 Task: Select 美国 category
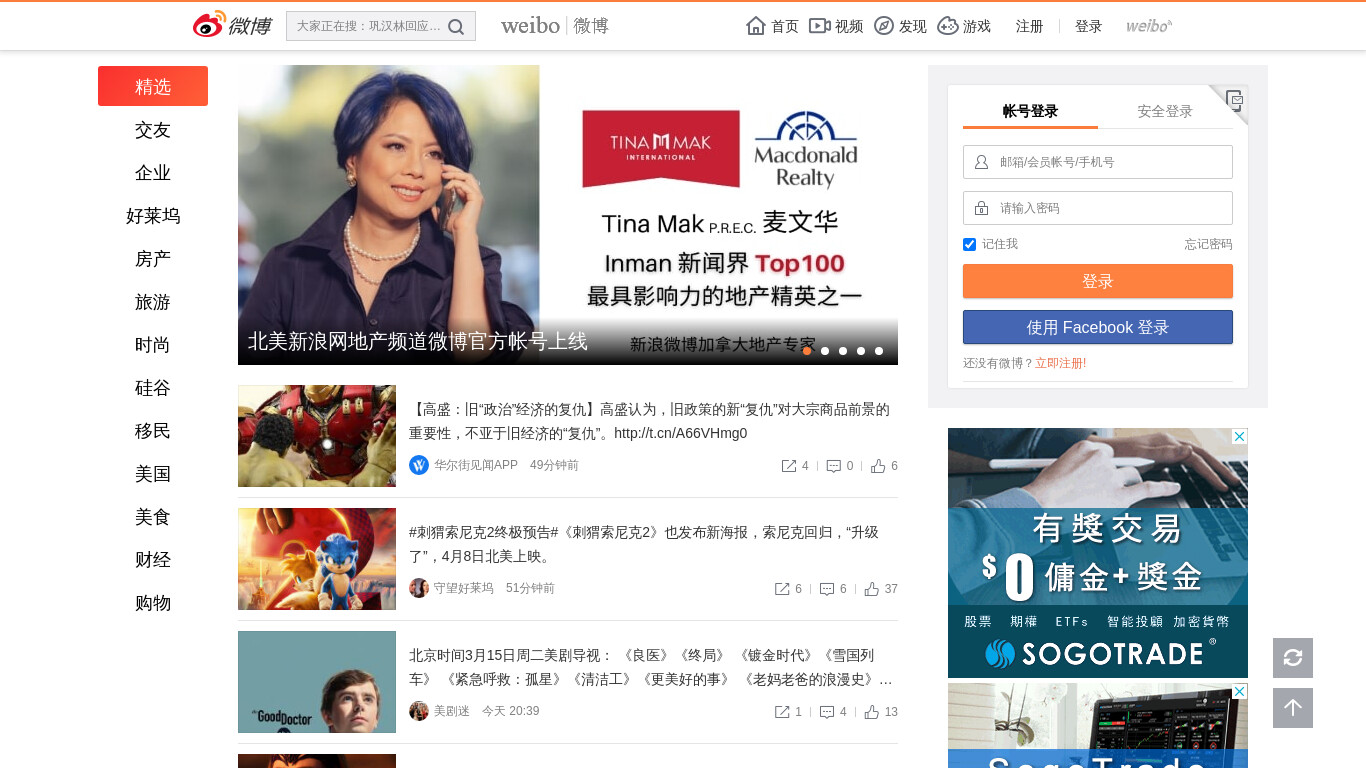[x=153, y=474]
